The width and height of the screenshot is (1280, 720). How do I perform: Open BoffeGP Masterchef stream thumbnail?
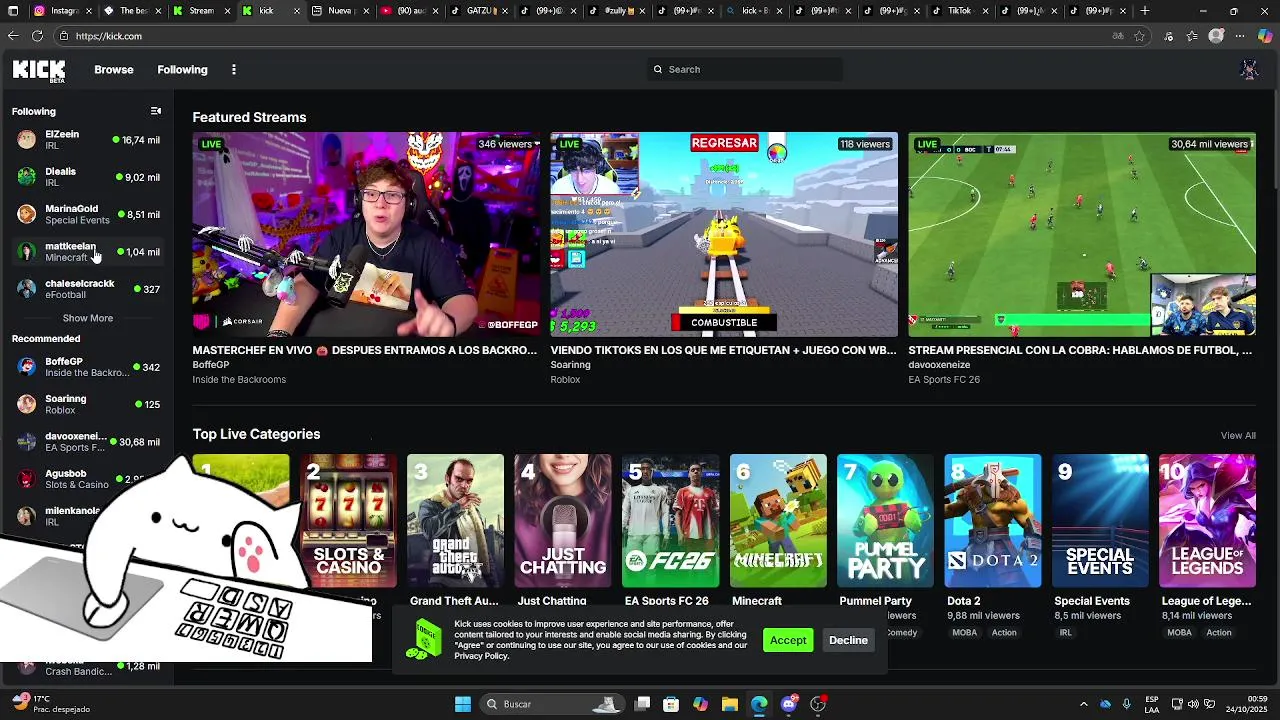click(365, 234)
